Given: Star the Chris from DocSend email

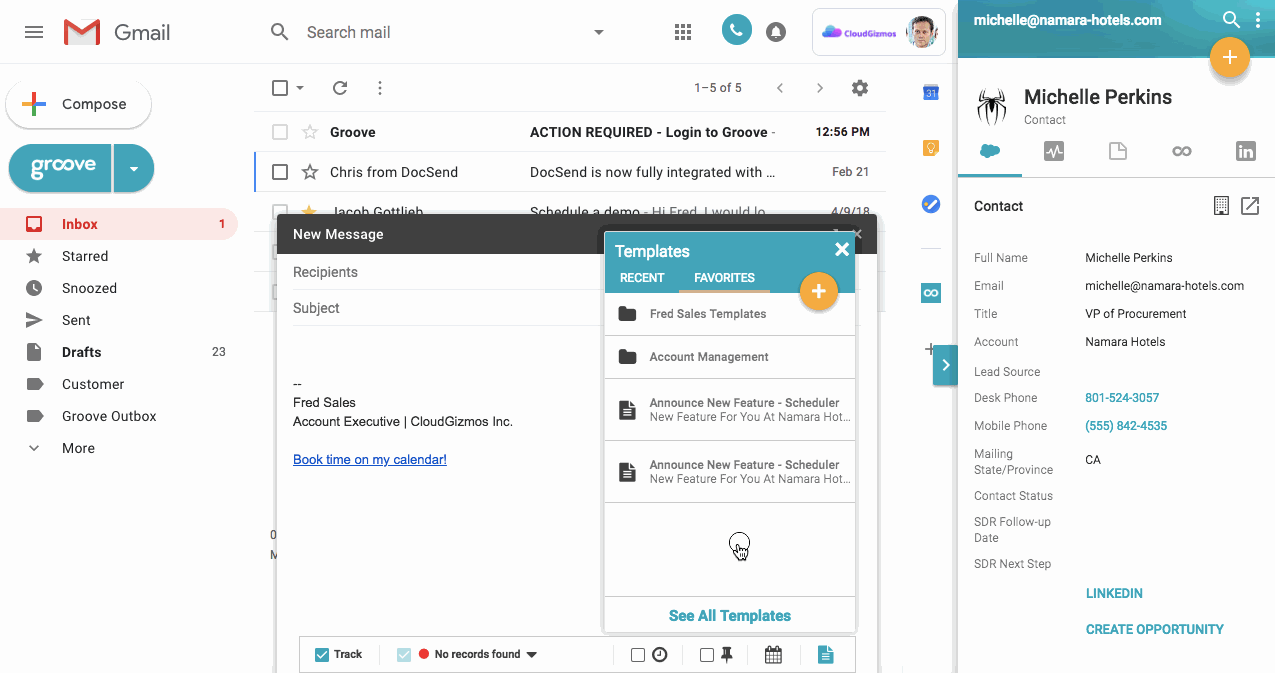Looking at the screenshot, I should (x=310, y=172).
